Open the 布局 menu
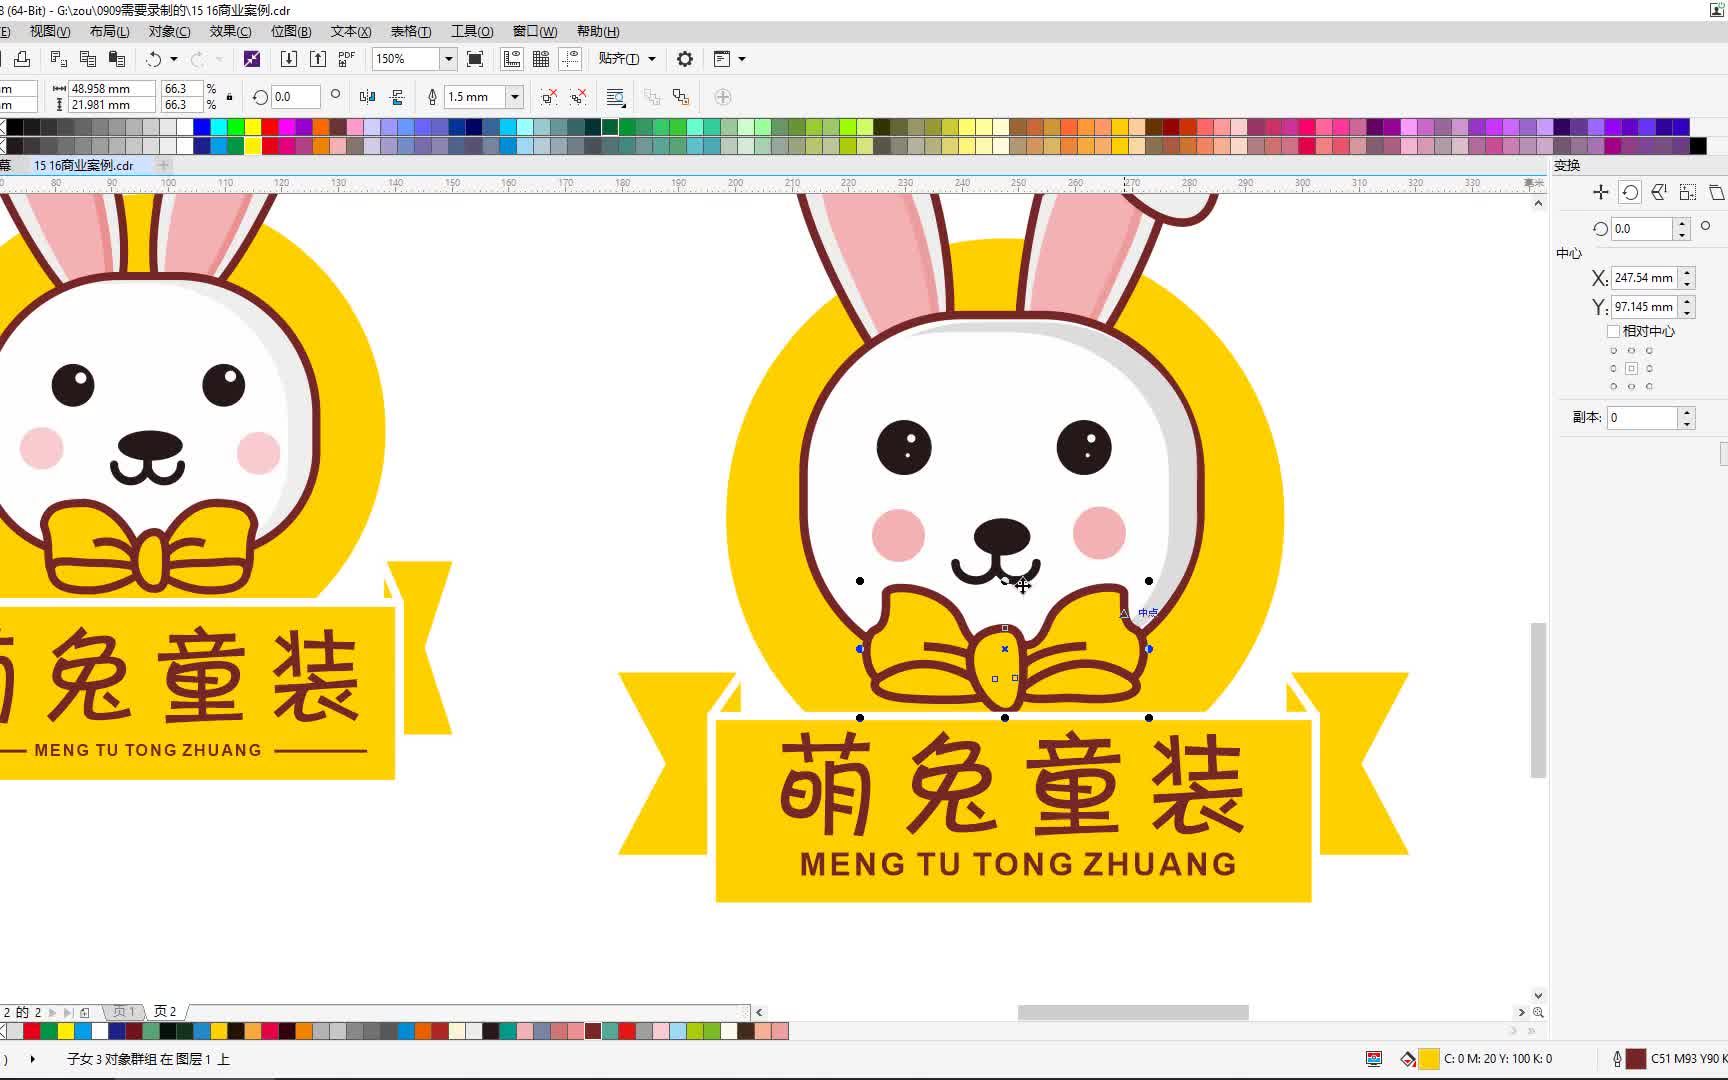The image size is (1728, 1080). [109, 31]
